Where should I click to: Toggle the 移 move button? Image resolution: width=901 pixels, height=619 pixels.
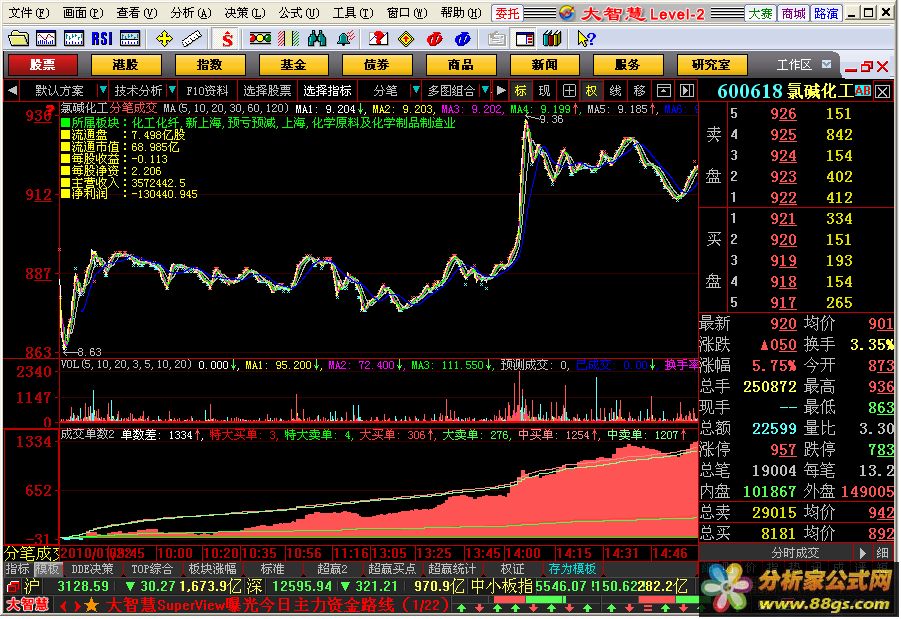(640, 91)
